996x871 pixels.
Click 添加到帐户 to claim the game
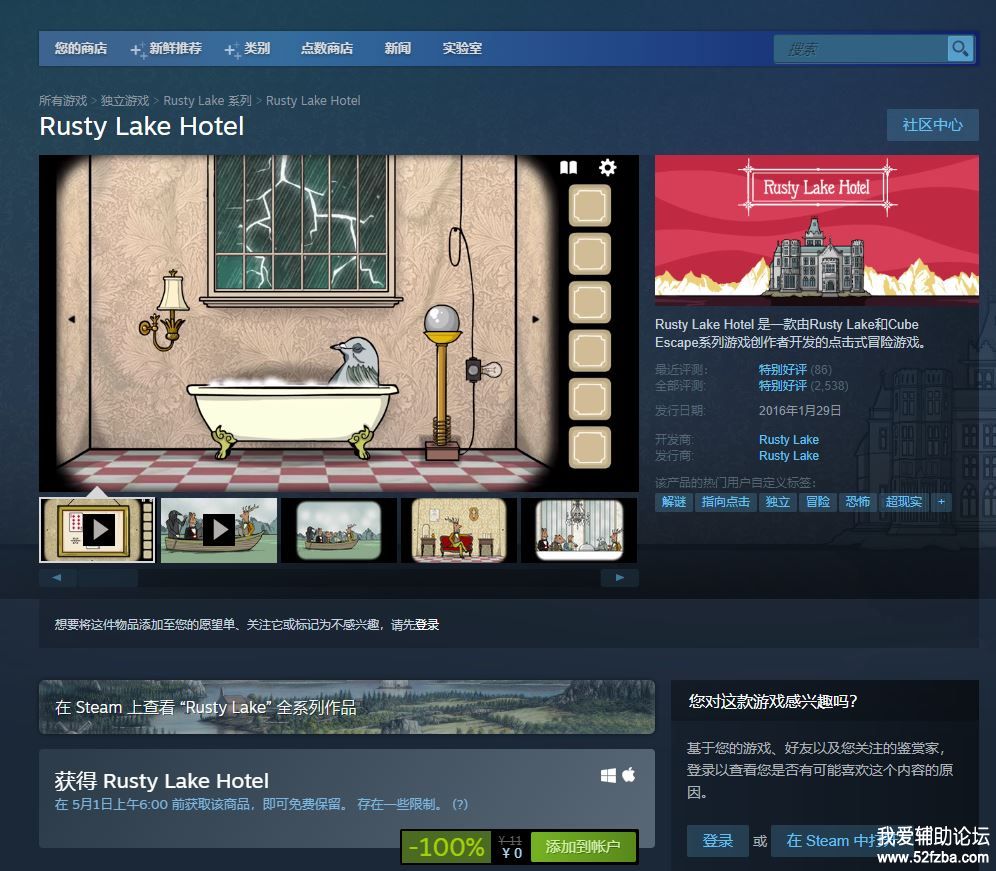coord(583,846)
